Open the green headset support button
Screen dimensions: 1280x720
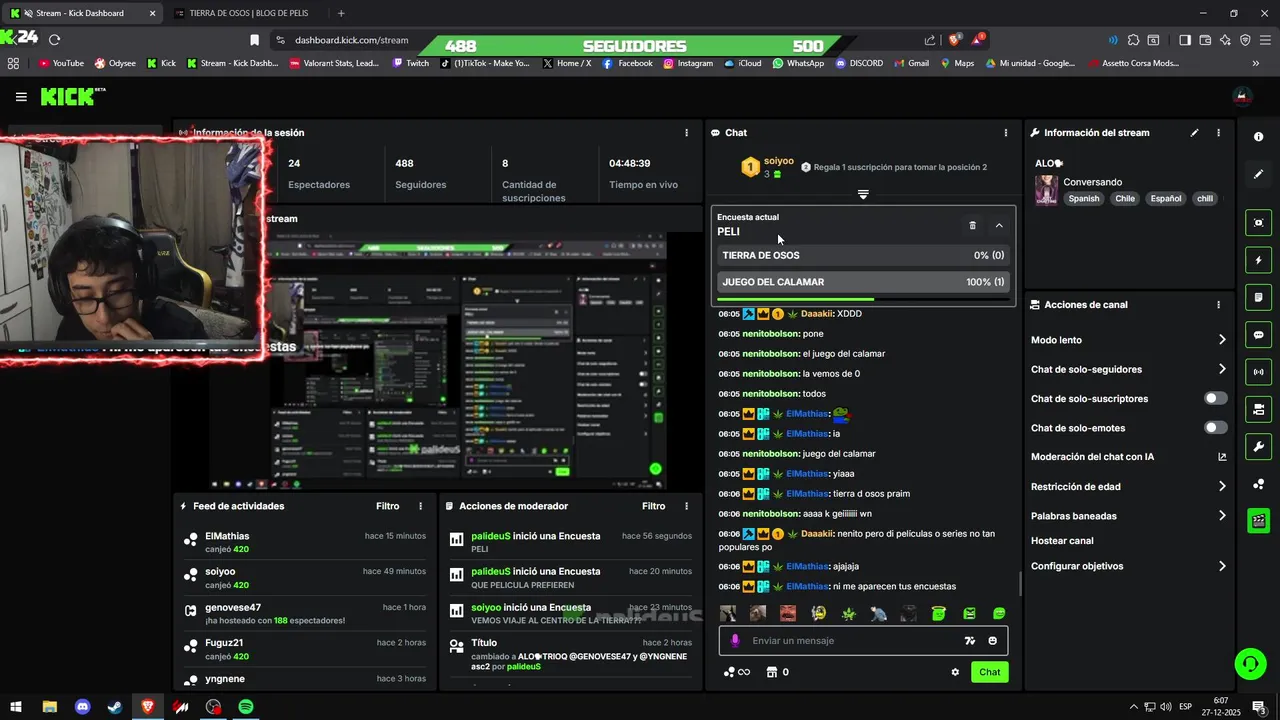pyautogui.click(x=1249, y=663)
